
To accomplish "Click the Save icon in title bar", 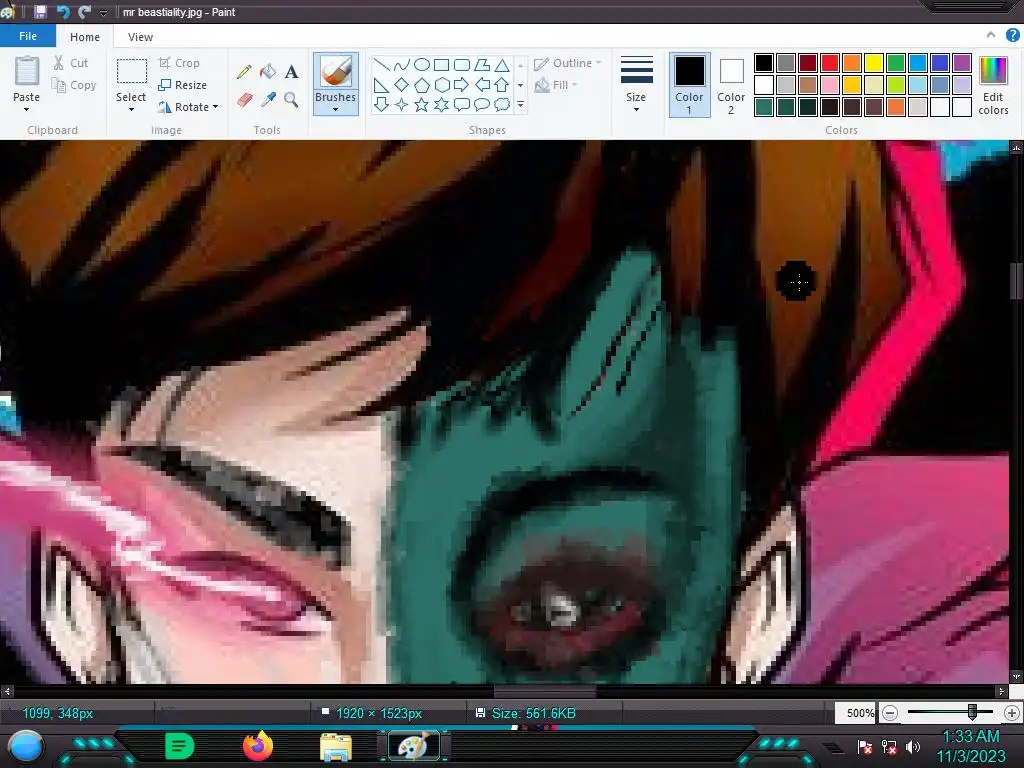I will pyautogui.click(x=40, y=12).
